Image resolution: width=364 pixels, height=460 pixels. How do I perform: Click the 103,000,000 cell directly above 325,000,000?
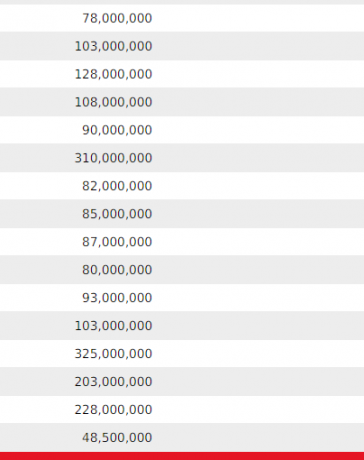point(113,326)
